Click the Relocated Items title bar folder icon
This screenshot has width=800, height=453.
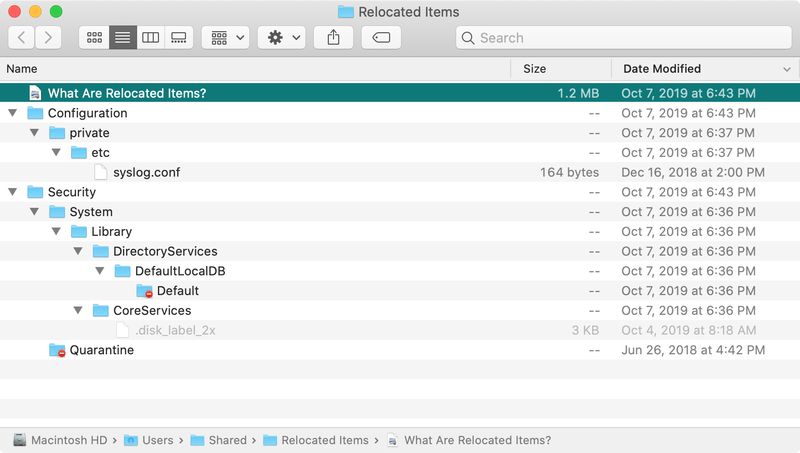tap(346, 12)
